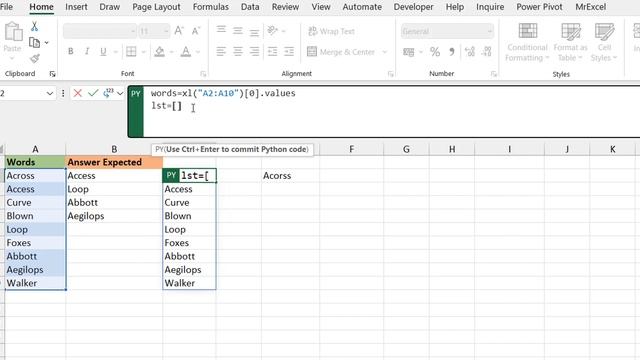Open Font settings dialog launcher

pyautogui.click(x=203, y=74)
